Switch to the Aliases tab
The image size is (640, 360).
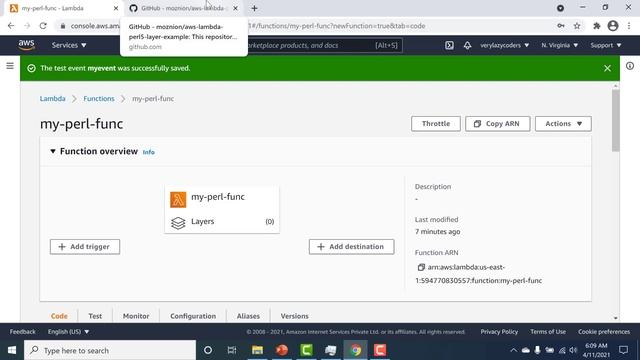point(248,316)
